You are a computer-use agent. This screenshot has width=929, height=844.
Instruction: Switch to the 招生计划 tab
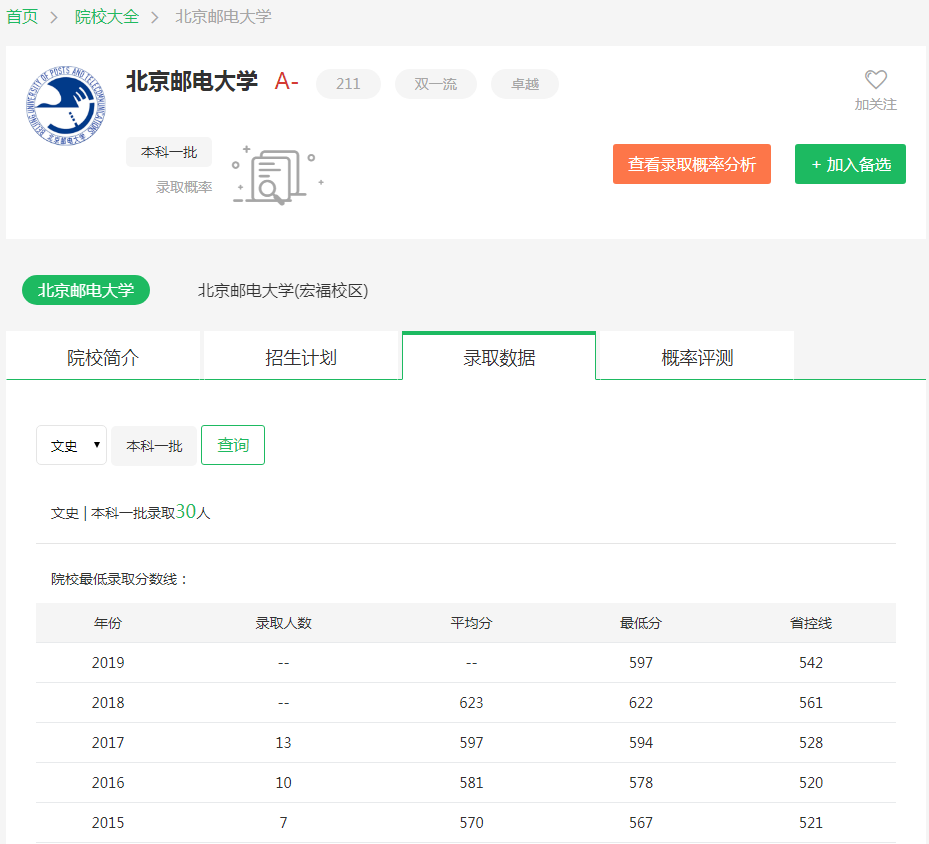301,358
